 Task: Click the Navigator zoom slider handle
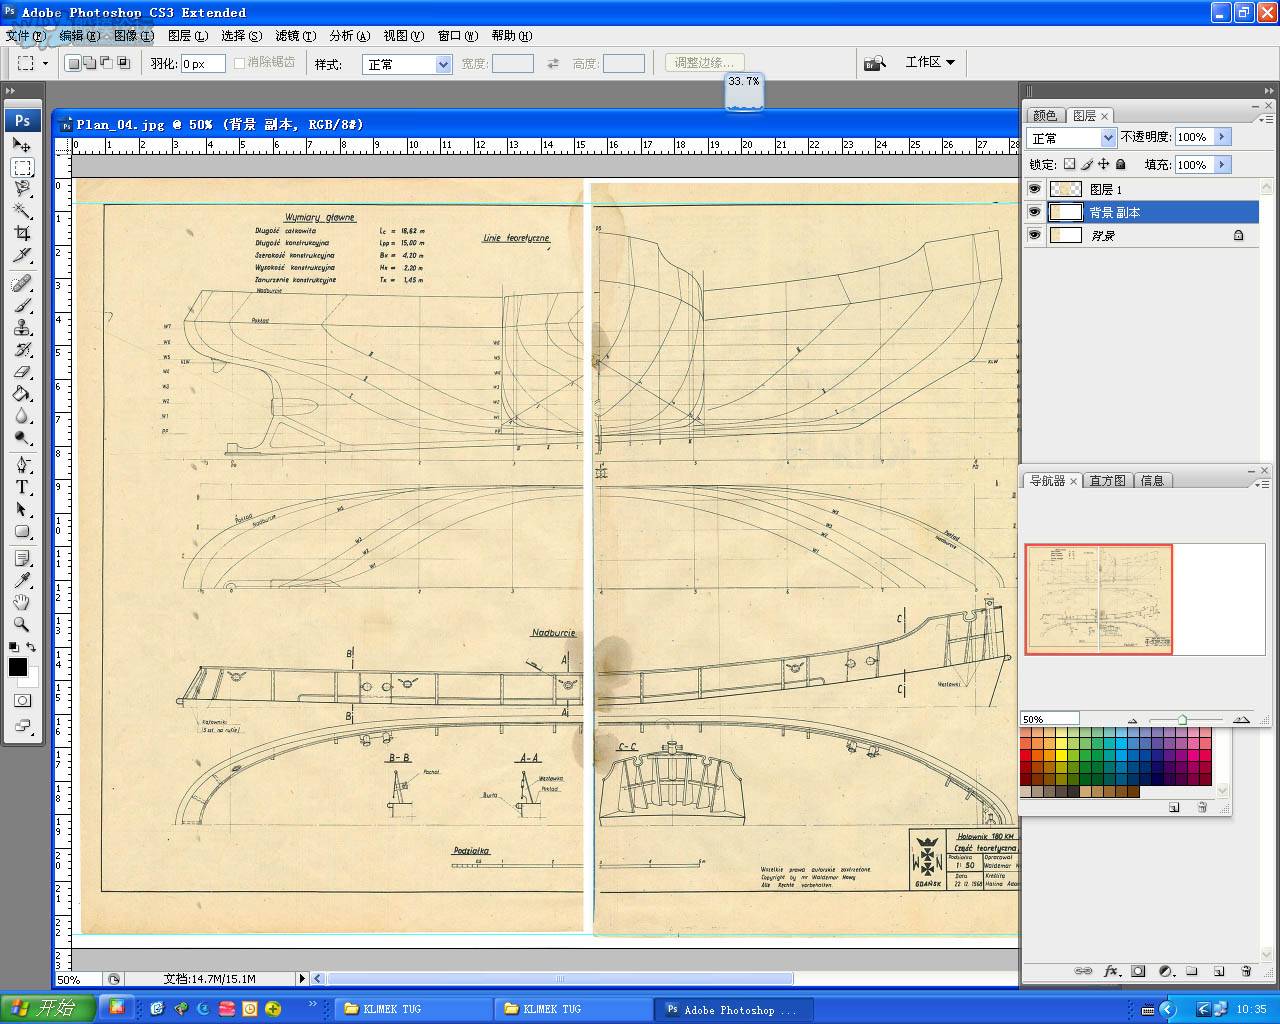(x=1183, y=719)
